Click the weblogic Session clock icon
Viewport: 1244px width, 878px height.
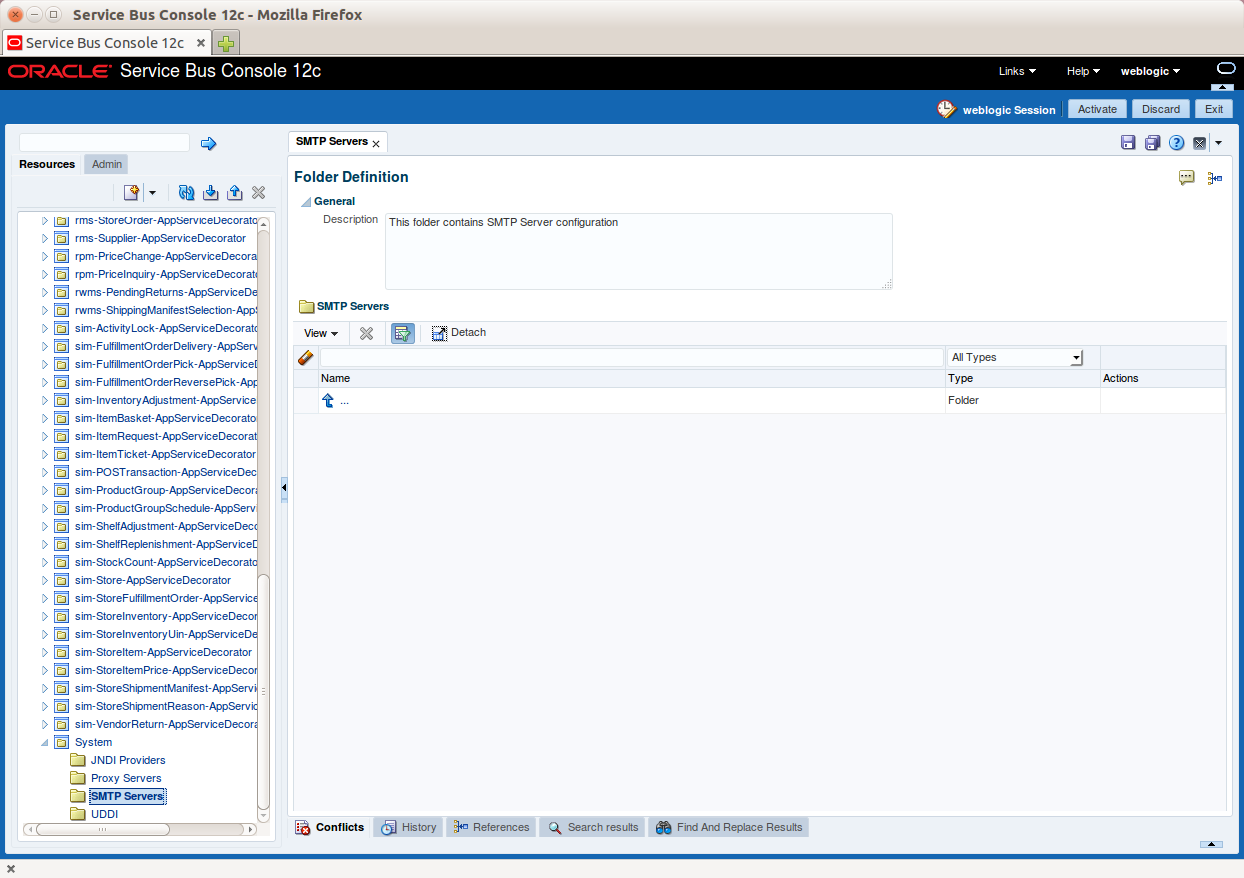point(946,109)
